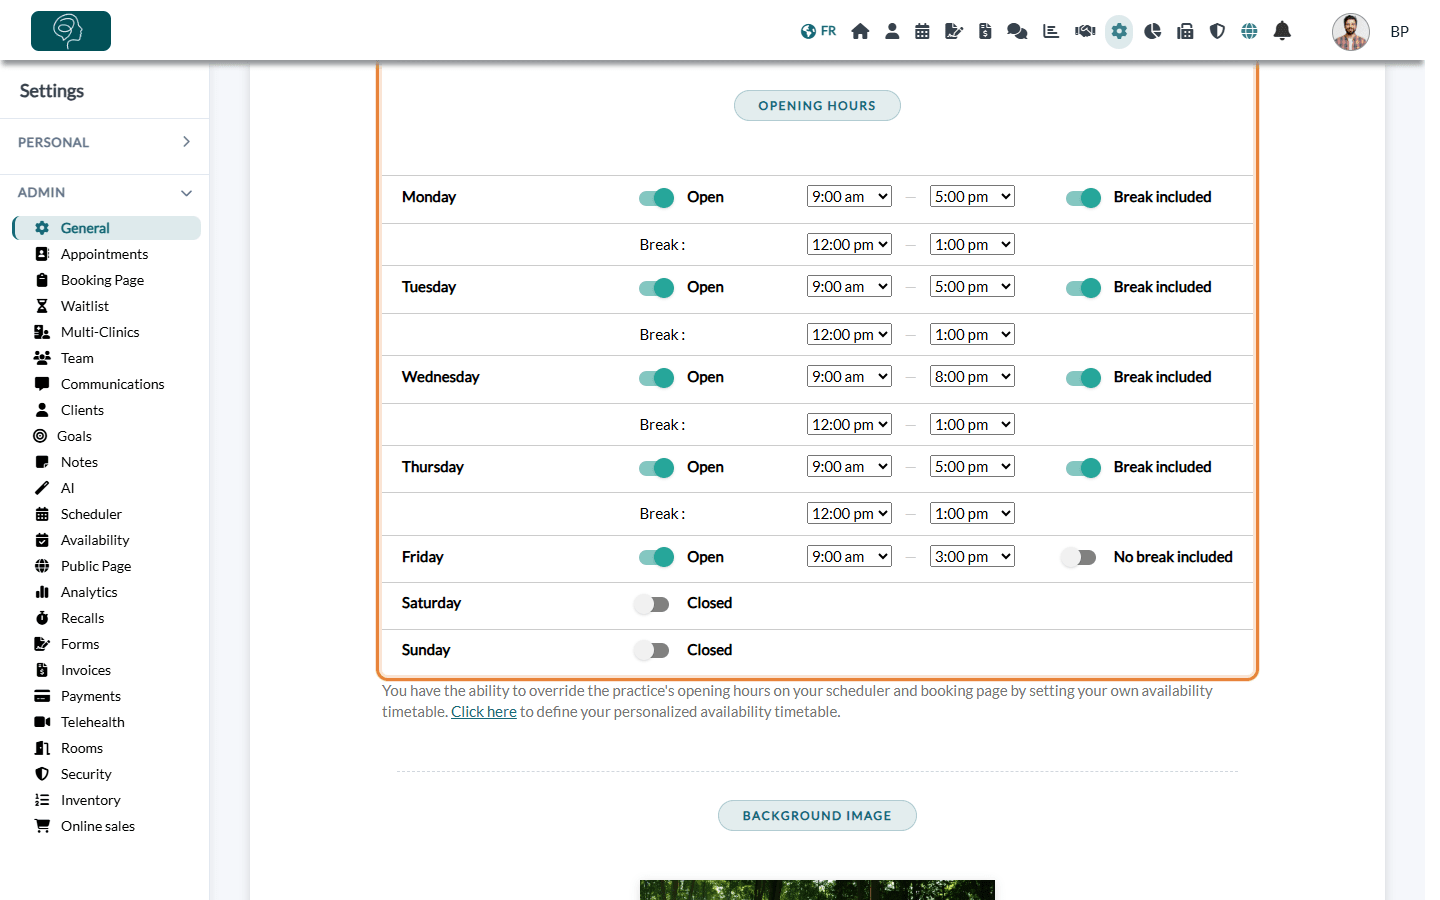Select Online sales in sidebar
Viewport: 1440px width, 900px height.
(x=98, y=826)
